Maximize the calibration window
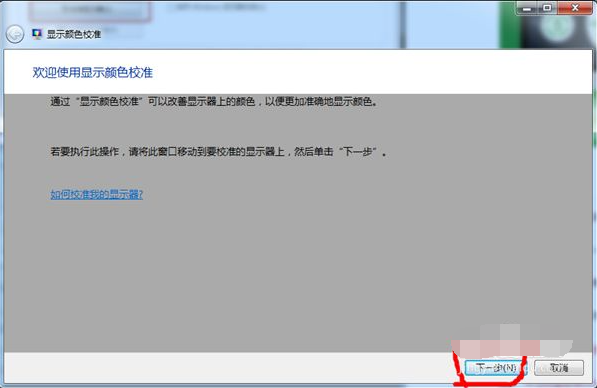Viewport: 597px width, 388px height. tap(547, 8)
